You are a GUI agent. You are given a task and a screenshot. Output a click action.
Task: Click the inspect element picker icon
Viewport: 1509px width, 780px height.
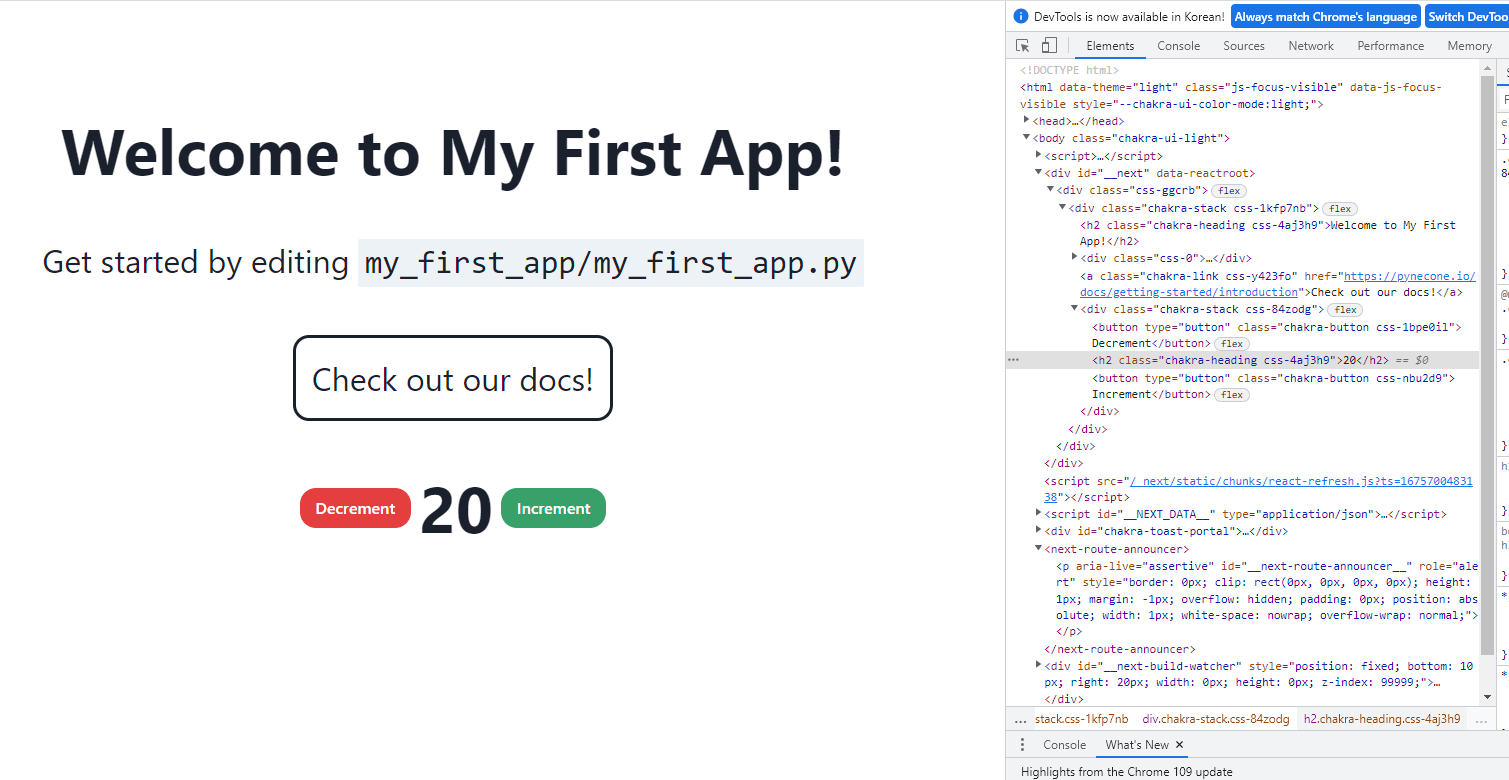click(x=1022, y=46)
